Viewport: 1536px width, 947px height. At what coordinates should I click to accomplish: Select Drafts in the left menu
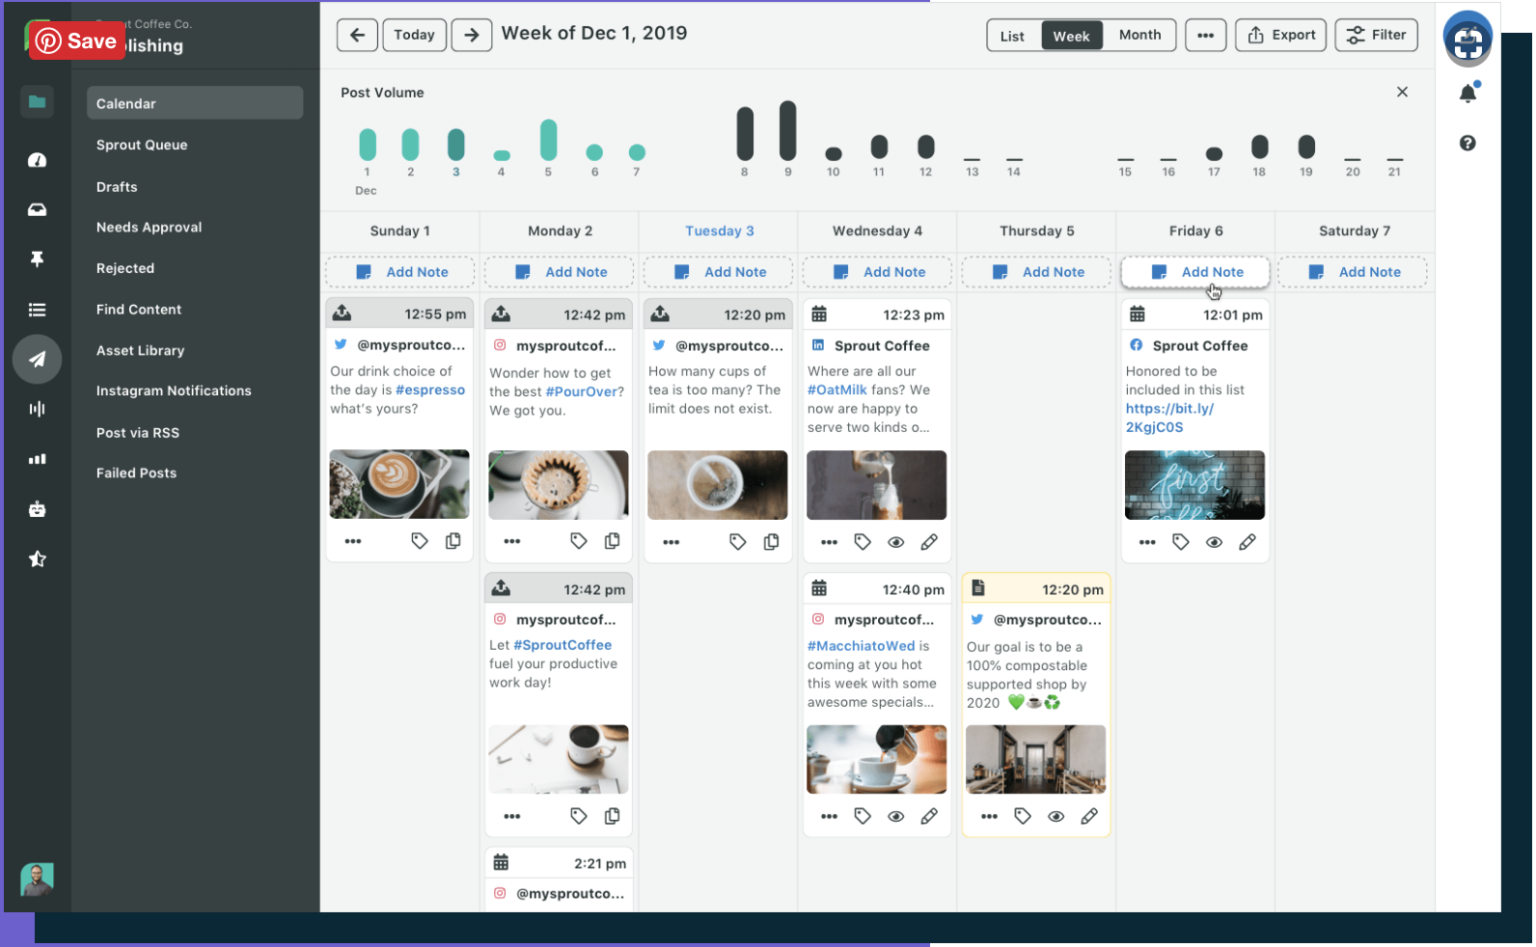117,186
